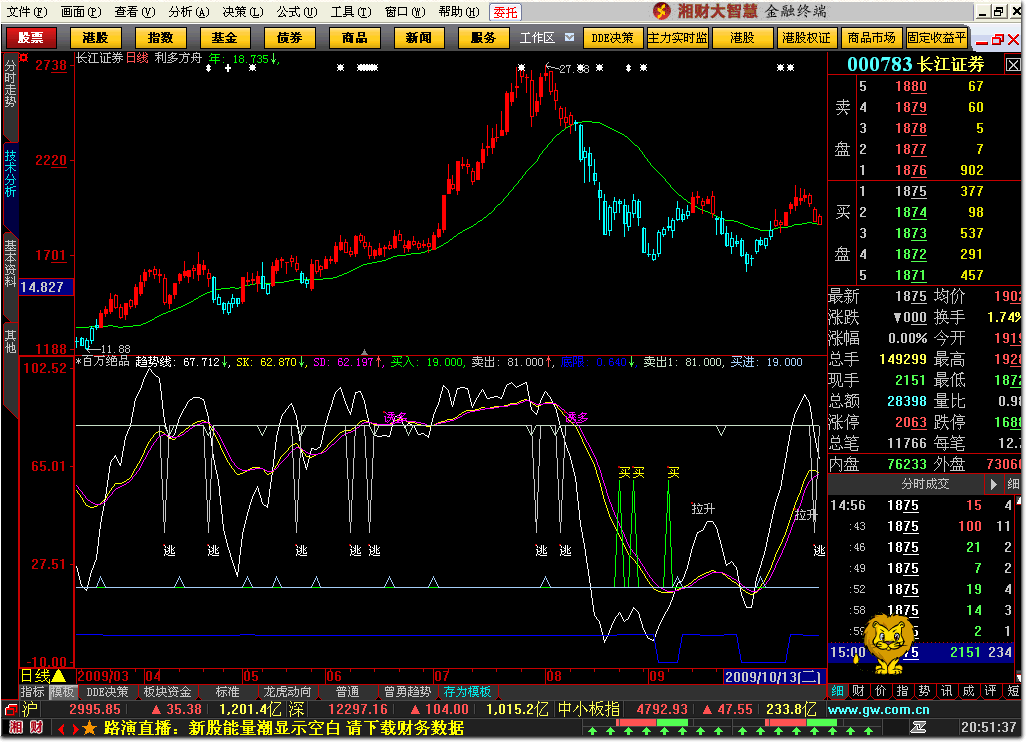Viewport: 1028px width, 743px height.
Task: Open the 主力实时监 workspace button
Action: click(678, 38)
